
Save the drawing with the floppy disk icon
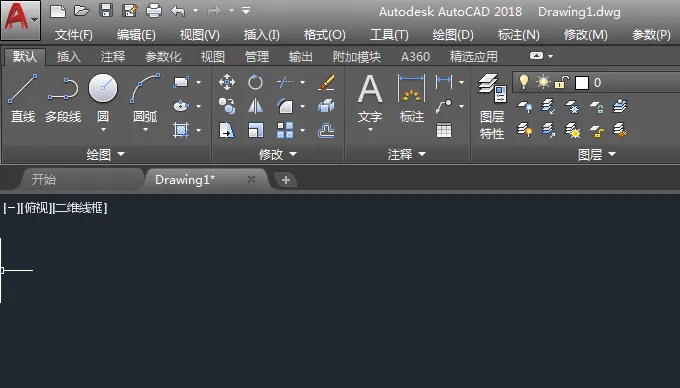106,10
